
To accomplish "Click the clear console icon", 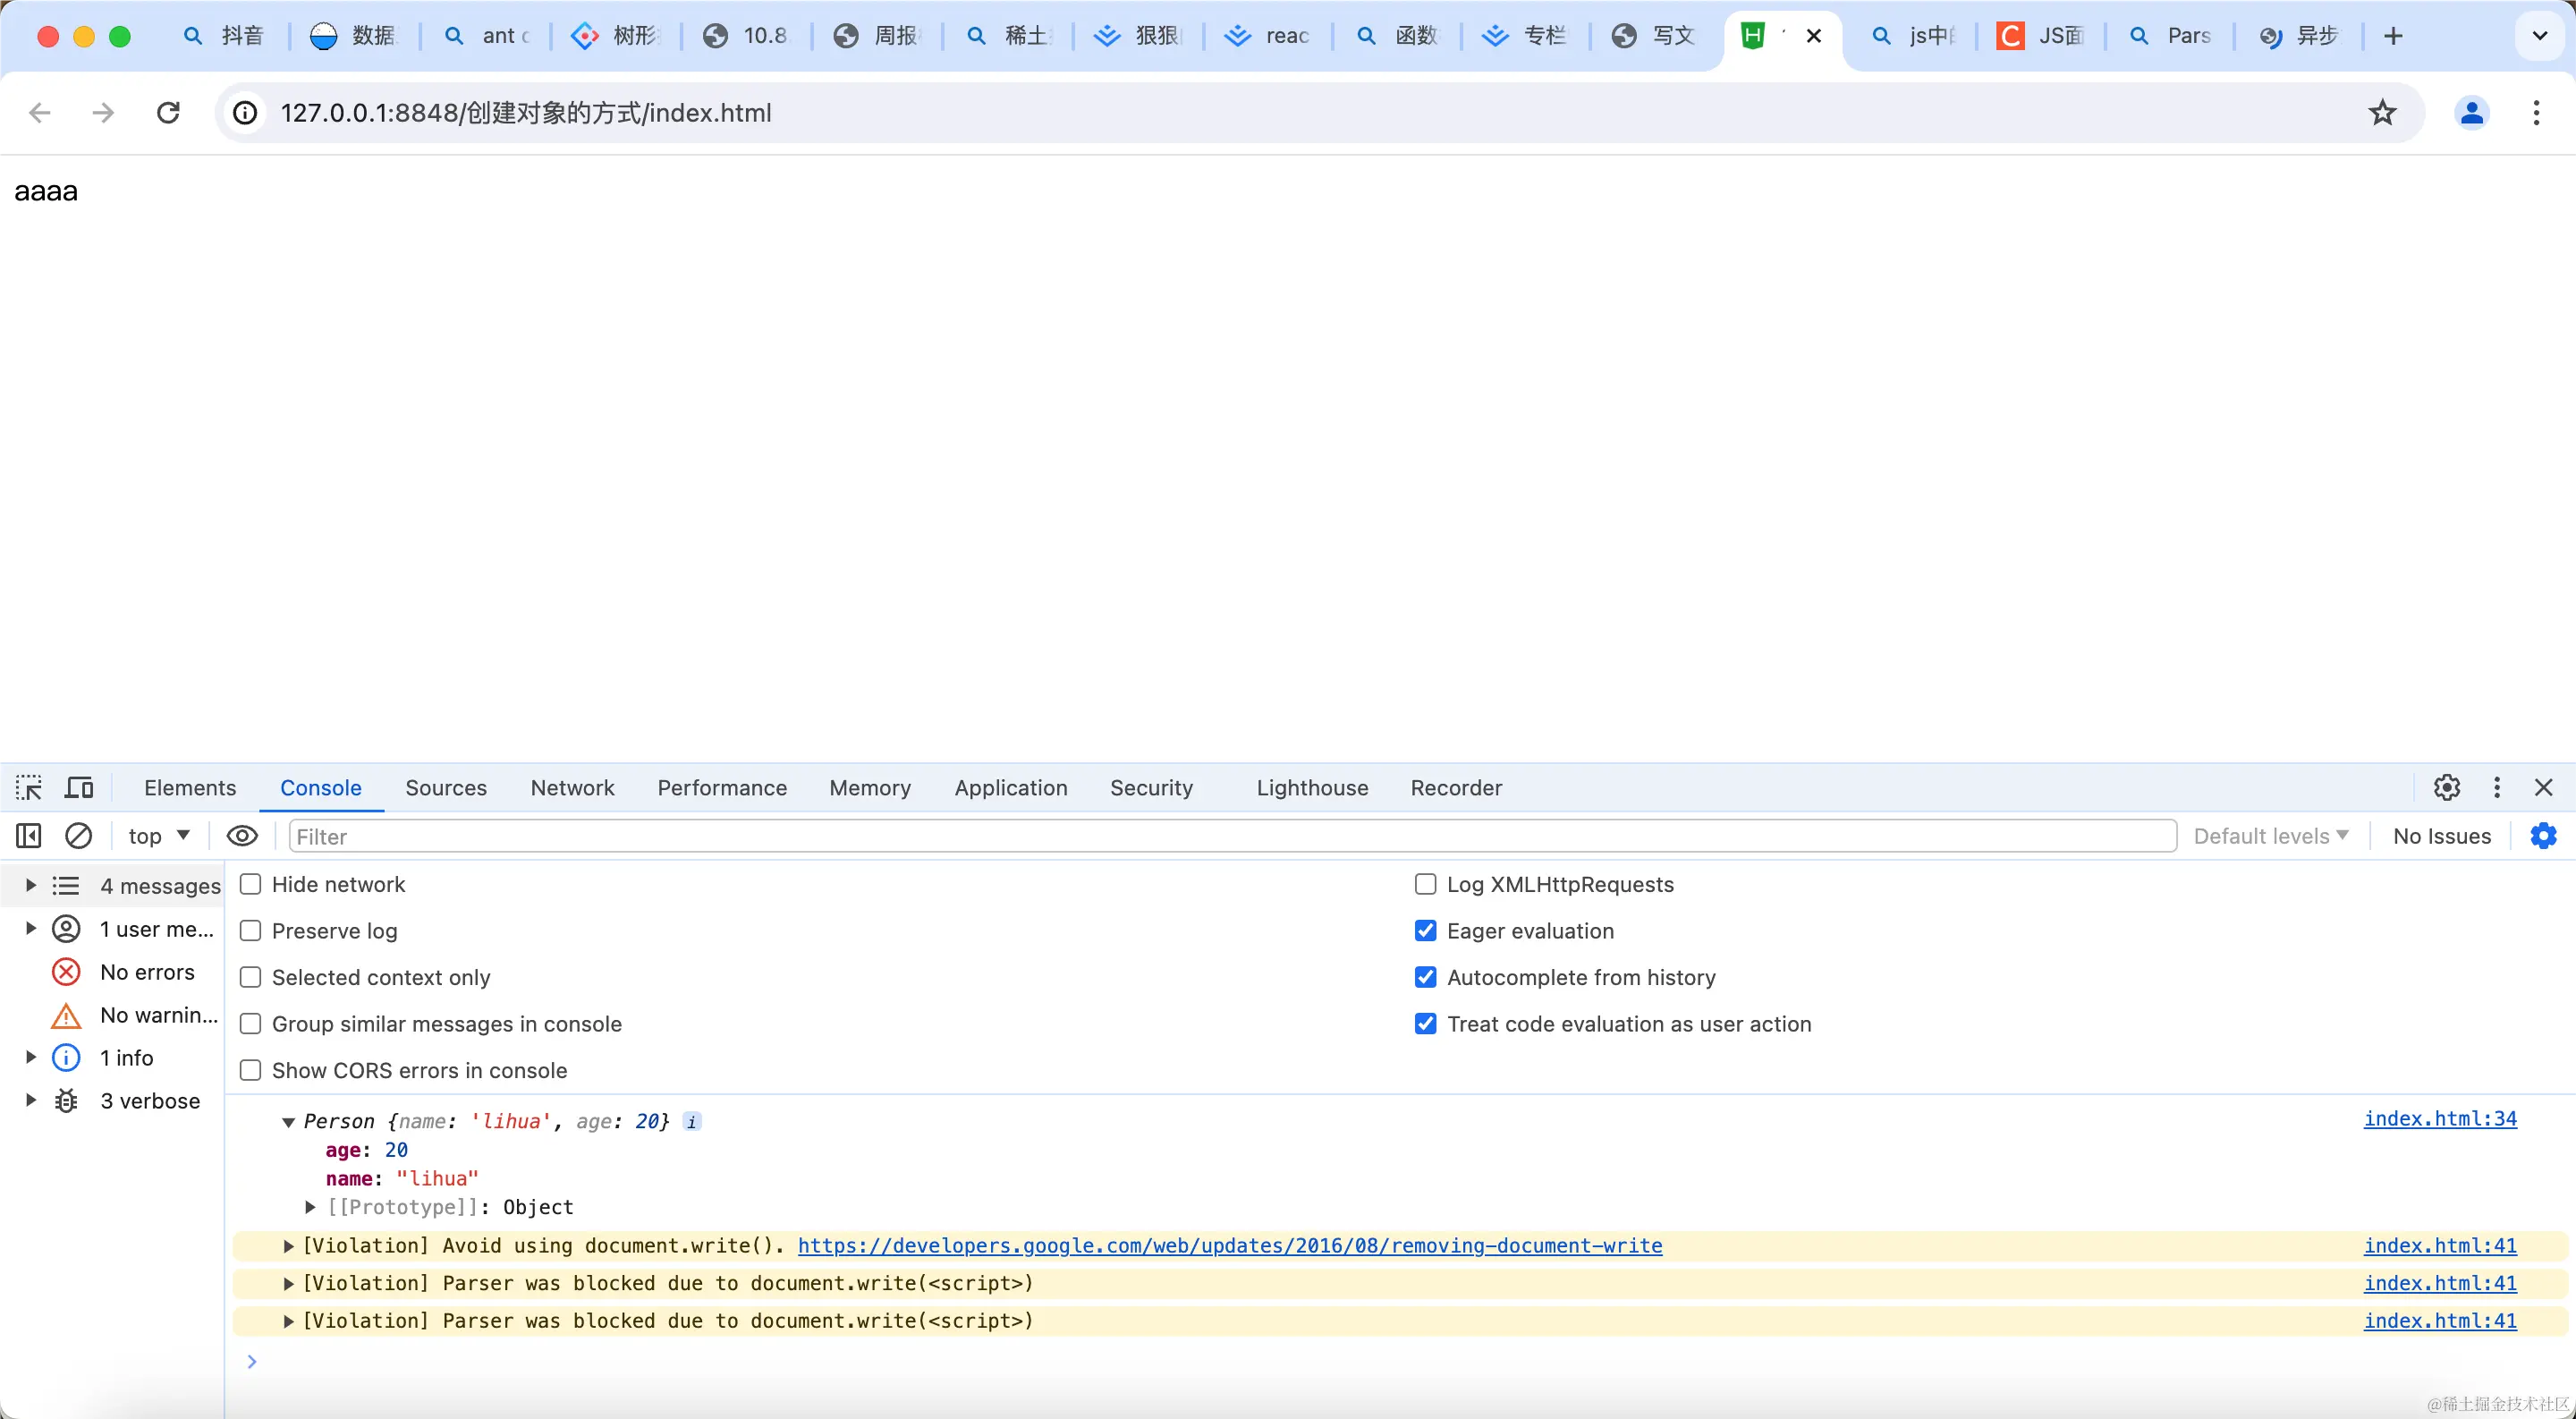I will (x=78, y=836).
